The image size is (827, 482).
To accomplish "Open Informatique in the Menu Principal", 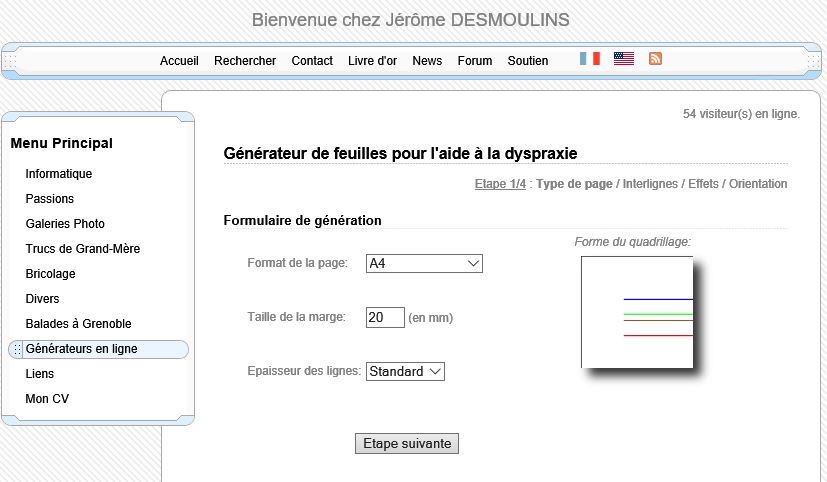I will (59, 174).
